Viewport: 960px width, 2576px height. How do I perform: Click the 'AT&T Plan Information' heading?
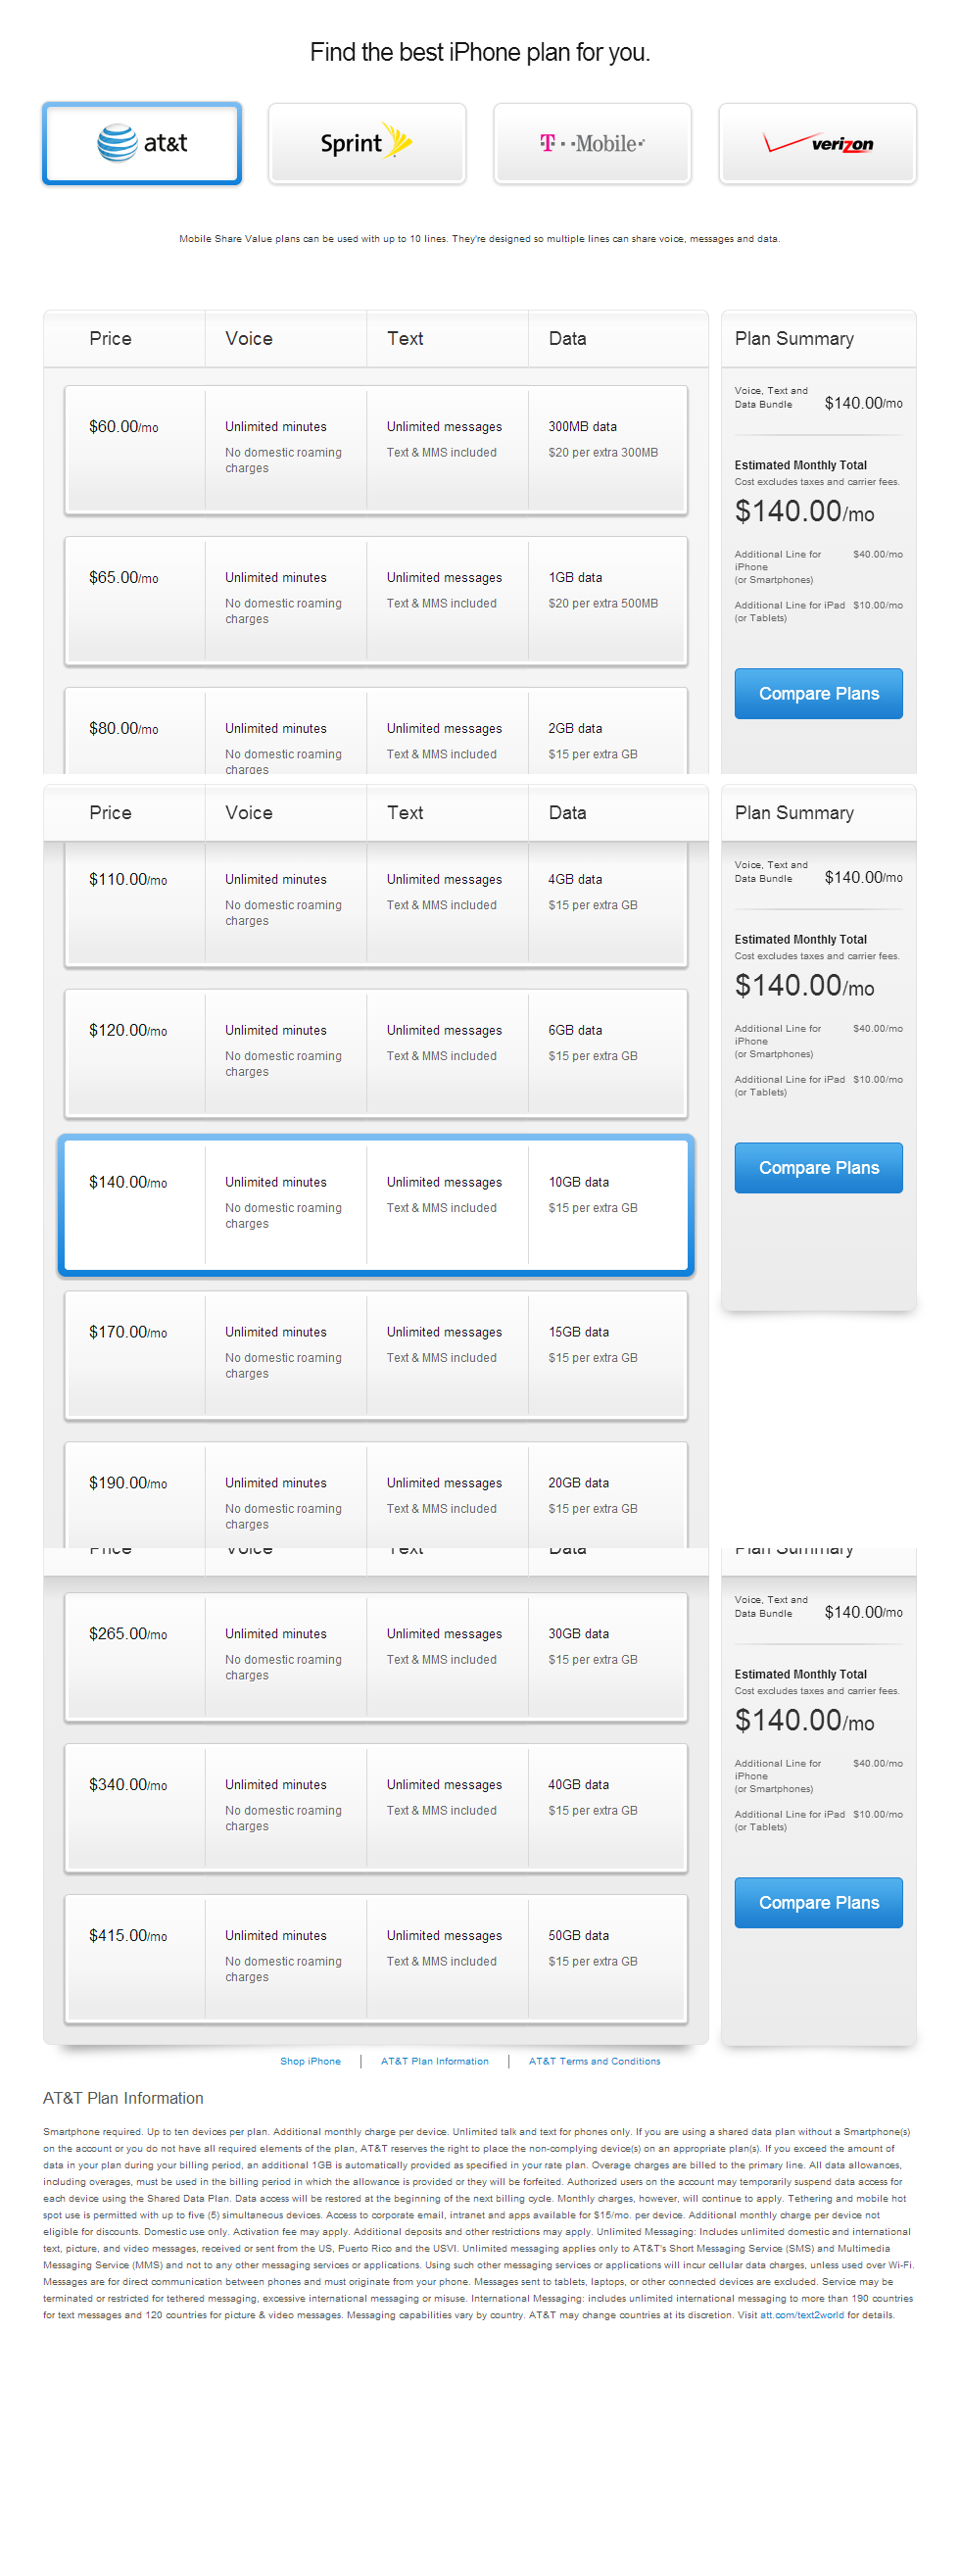(x=123, y=2098)
